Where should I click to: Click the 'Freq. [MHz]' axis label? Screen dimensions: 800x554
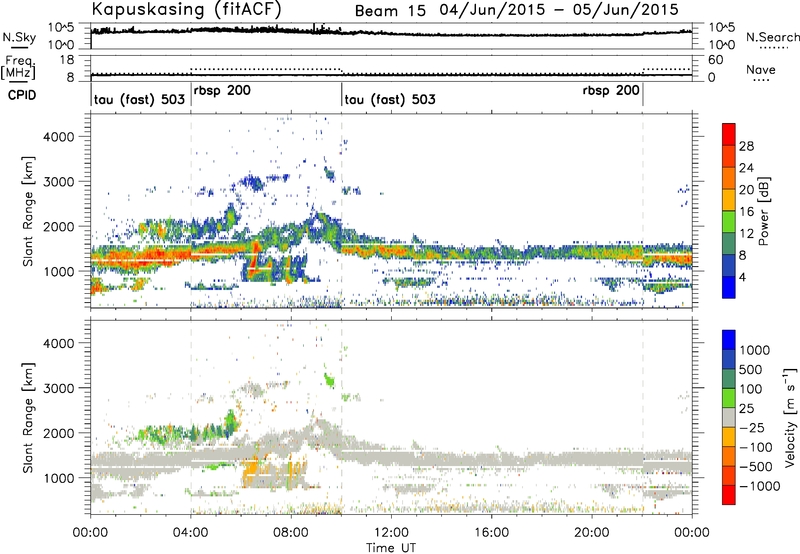(18, 67)
